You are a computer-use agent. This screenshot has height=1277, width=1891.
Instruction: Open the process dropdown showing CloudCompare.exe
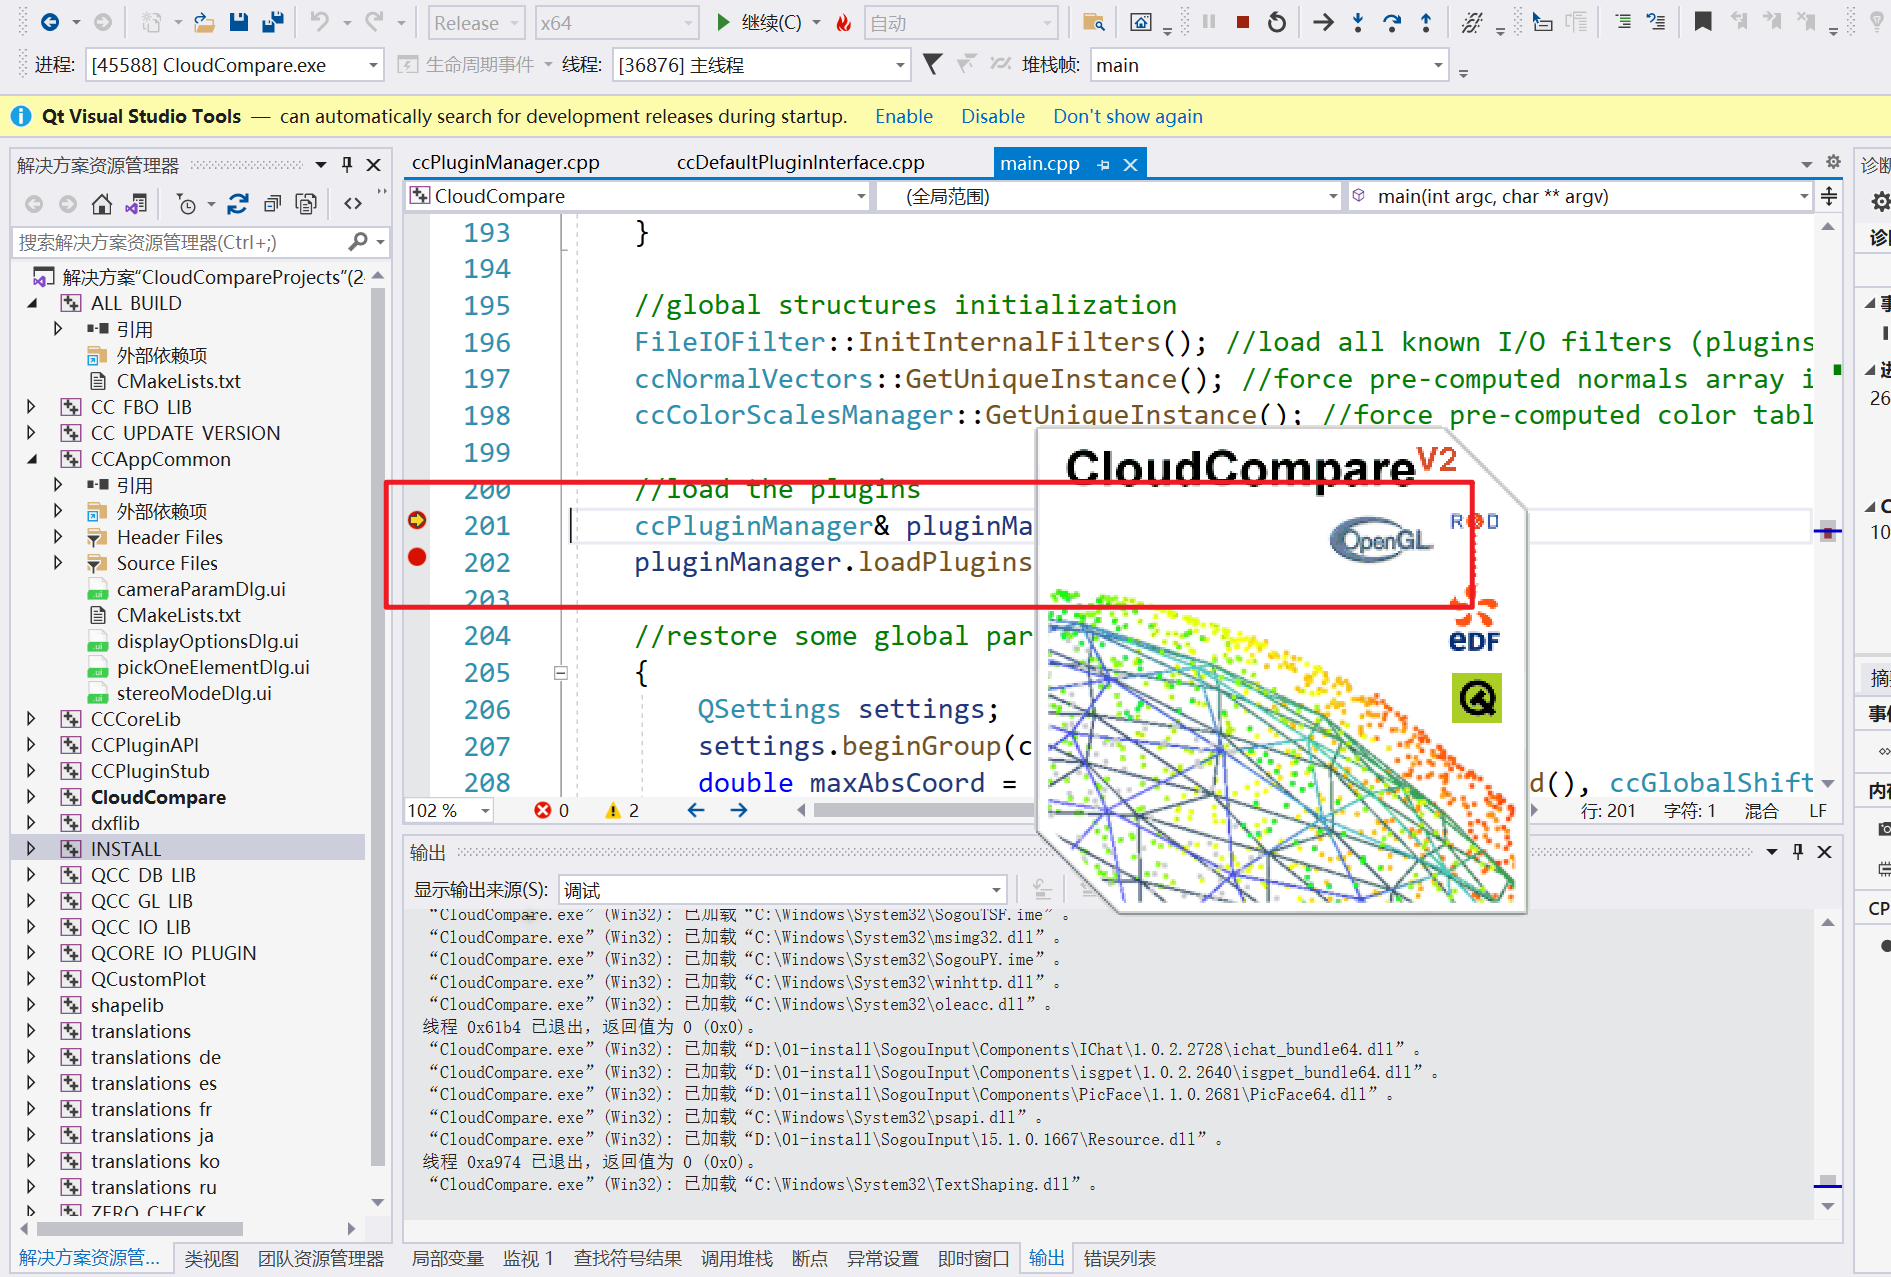234,65
